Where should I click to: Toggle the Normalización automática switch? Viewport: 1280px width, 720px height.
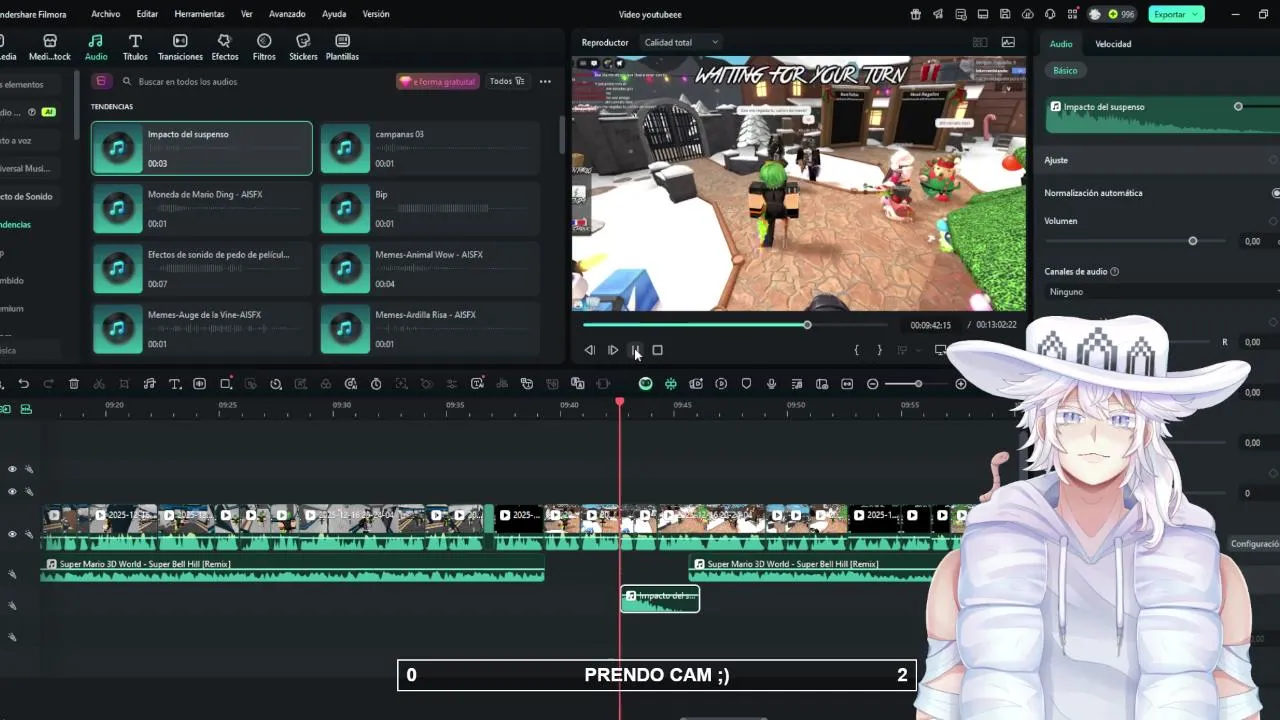1275,193
